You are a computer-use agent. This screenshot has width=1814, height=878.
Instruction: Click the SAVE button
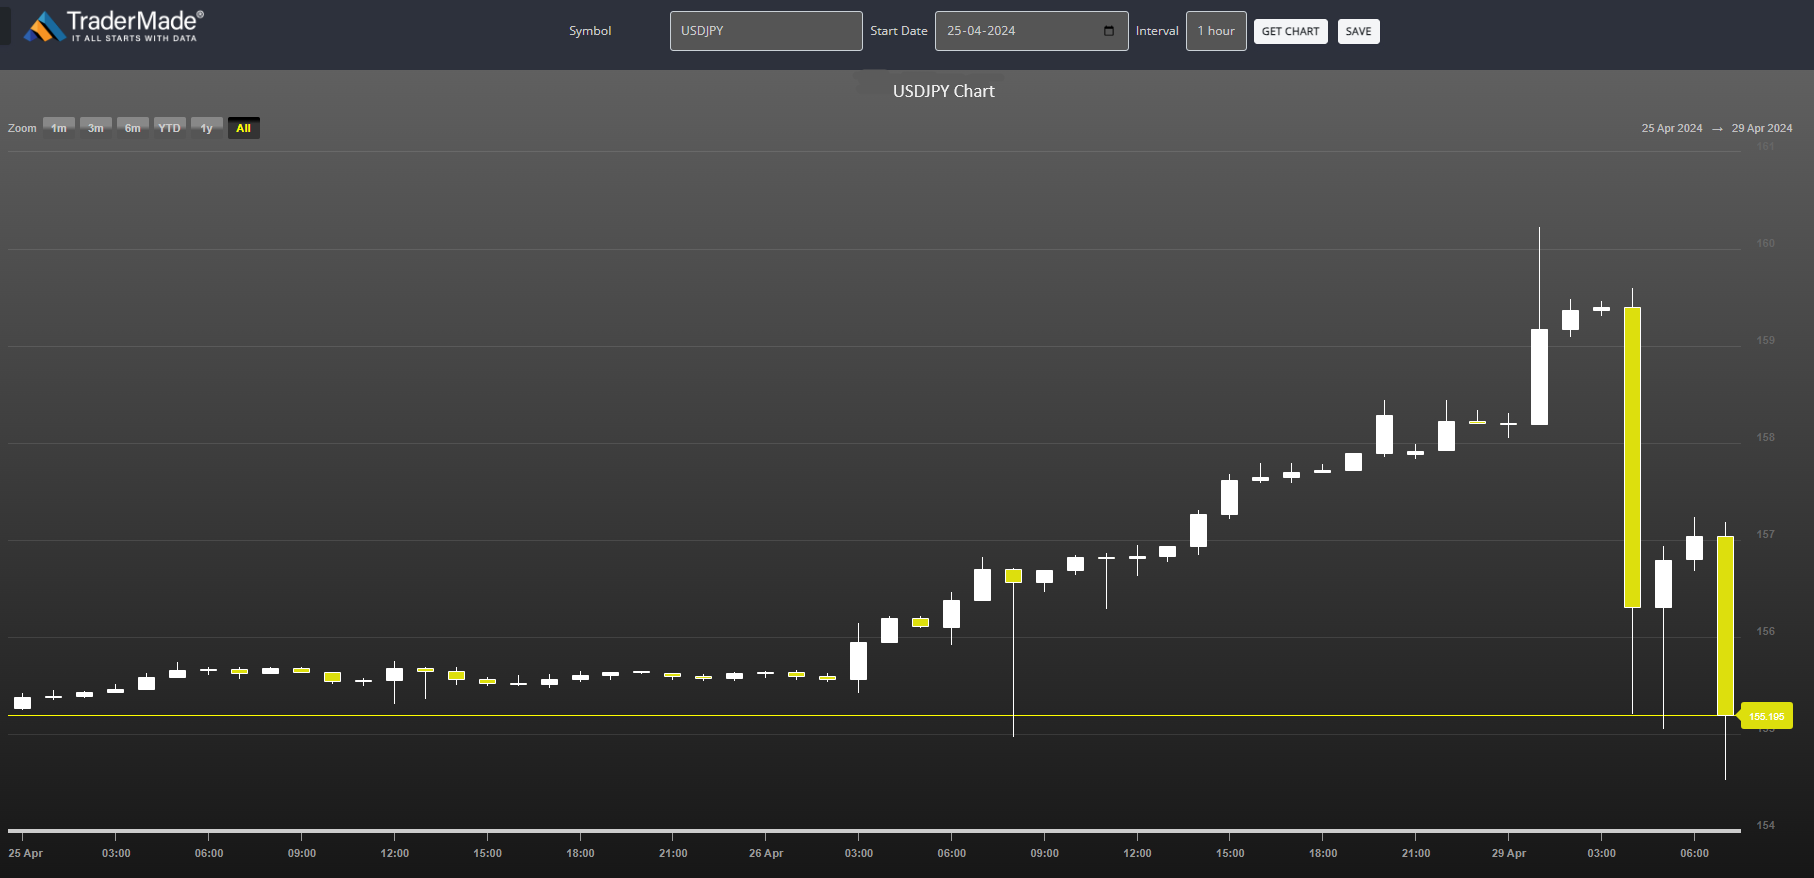pos(1358,31)
